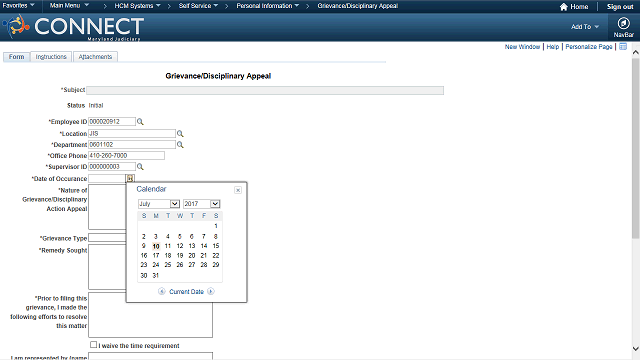Click the page scroll up arrow
The image size is (640, 360).
click(x=636, y=52)
